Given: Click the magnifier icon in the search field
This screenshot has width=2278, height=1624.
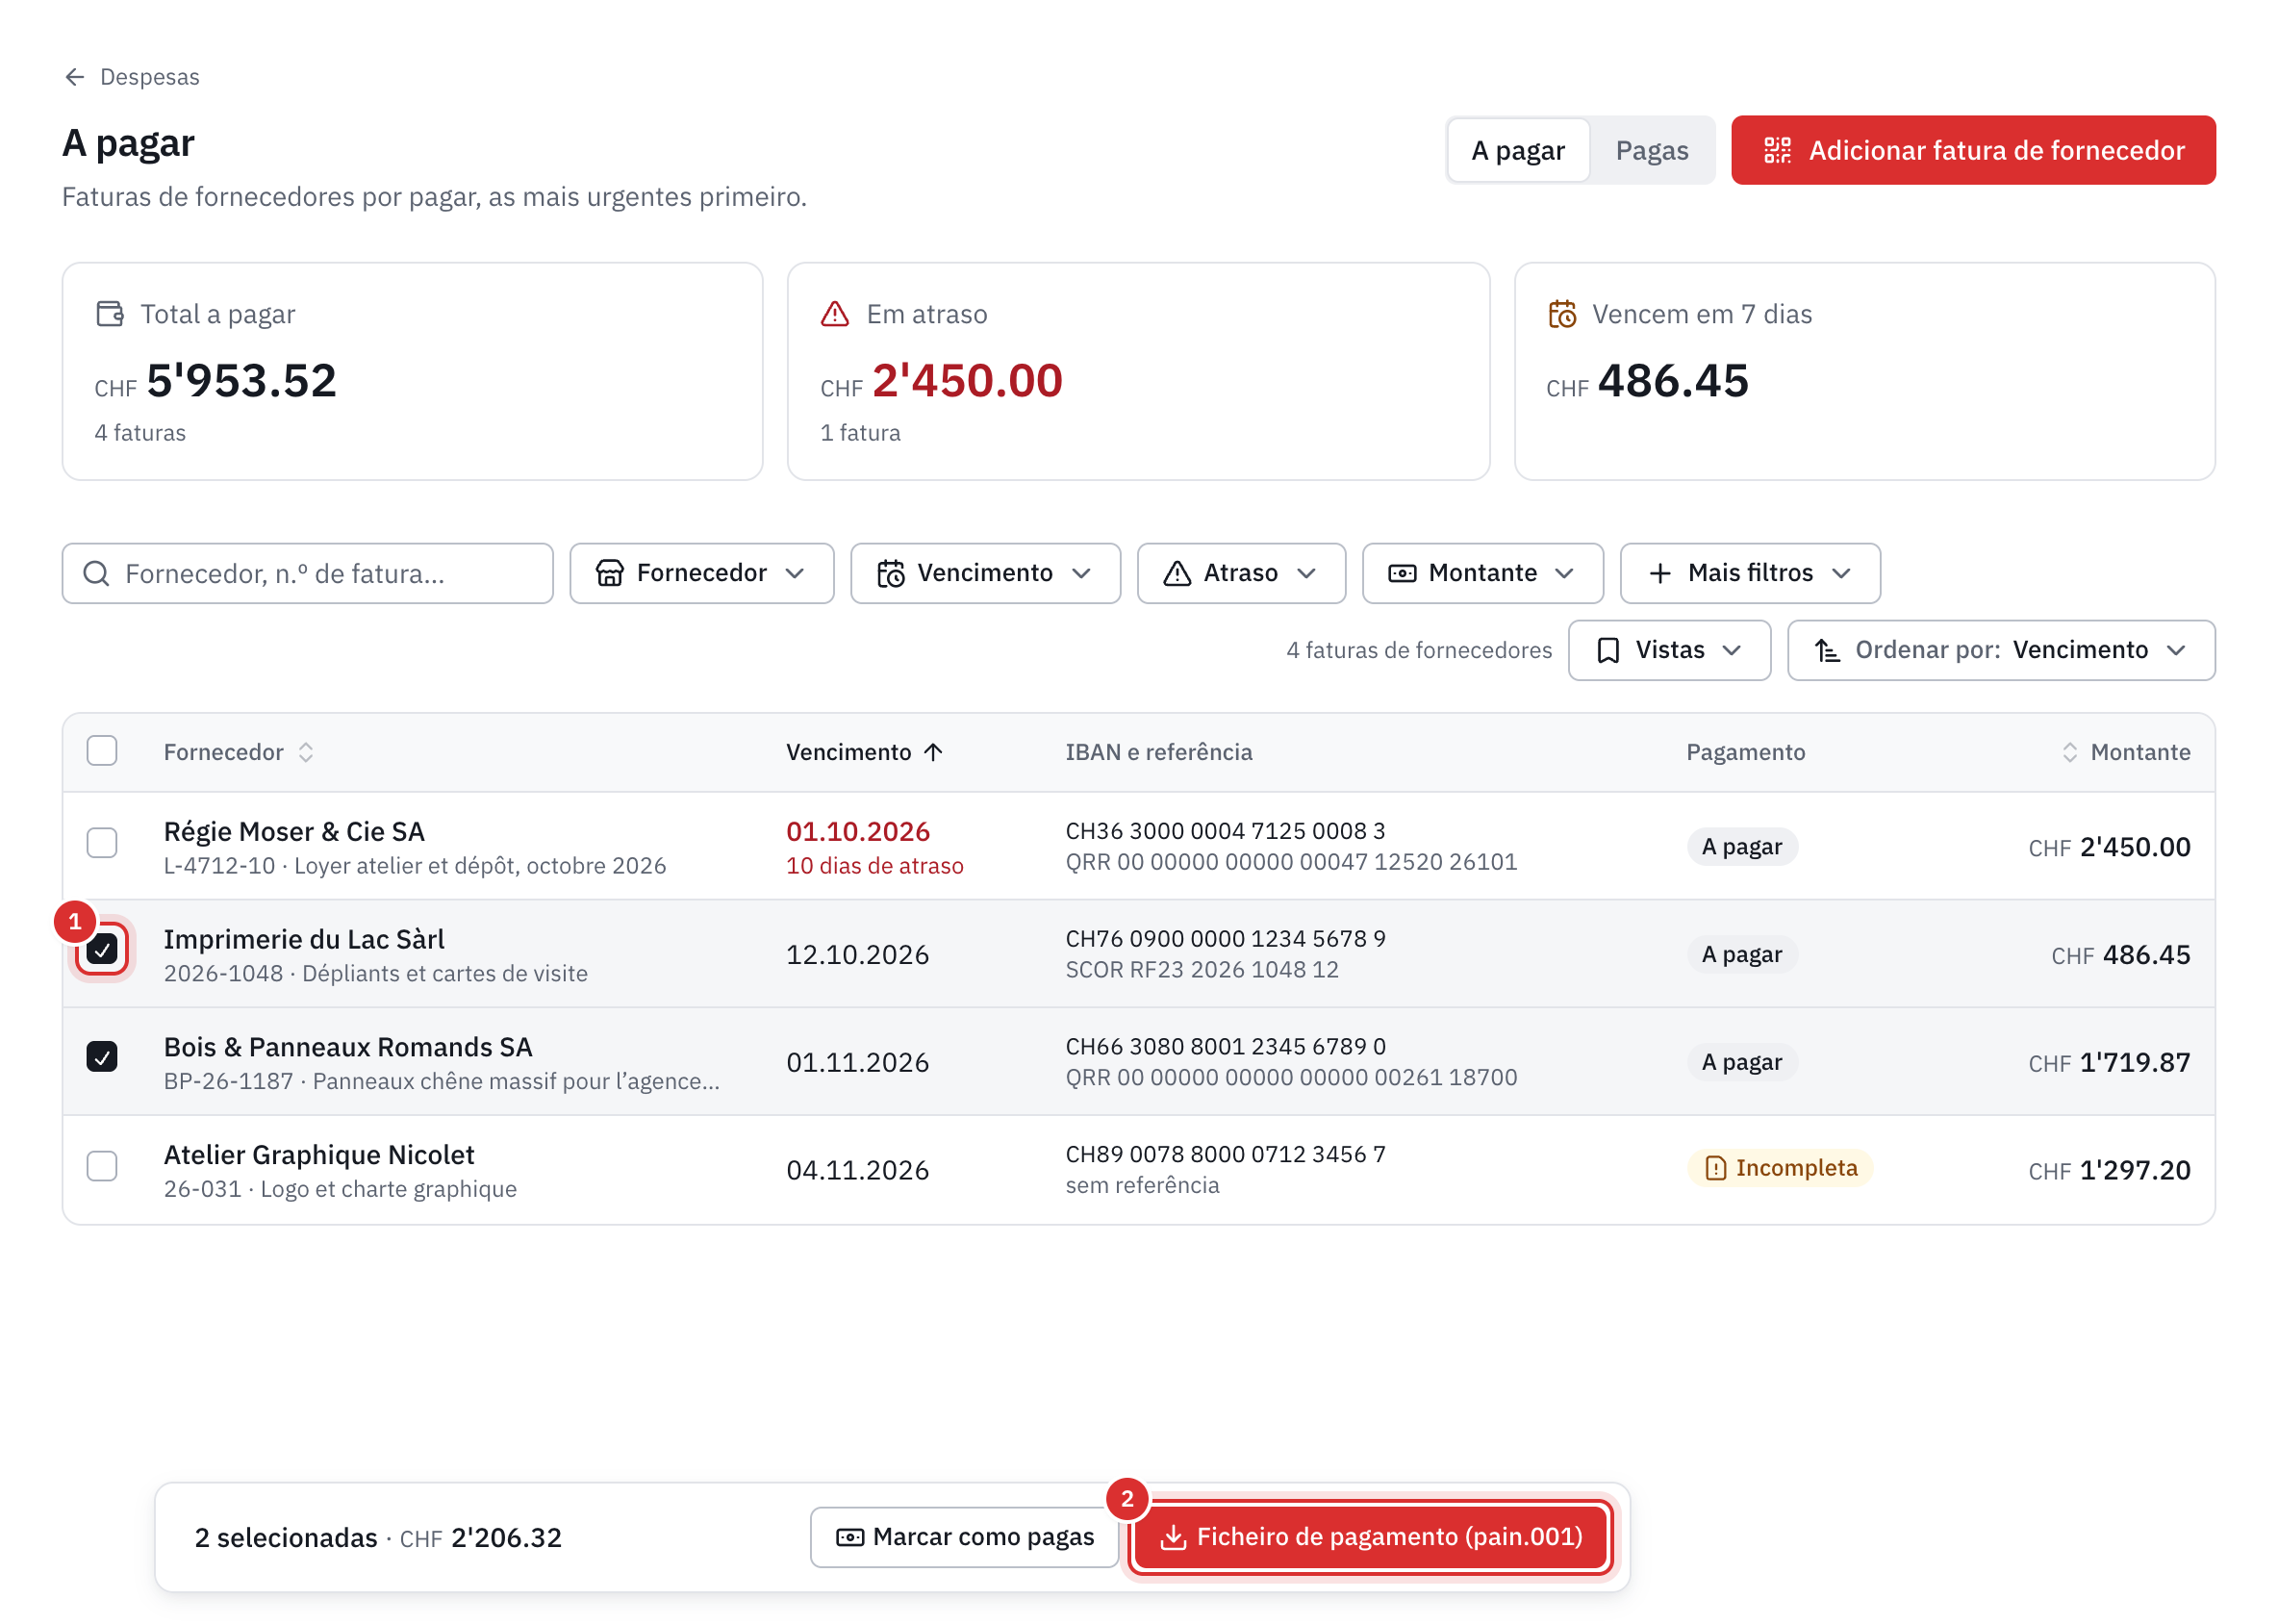Looking at the screenshot, I should point(96,573).
